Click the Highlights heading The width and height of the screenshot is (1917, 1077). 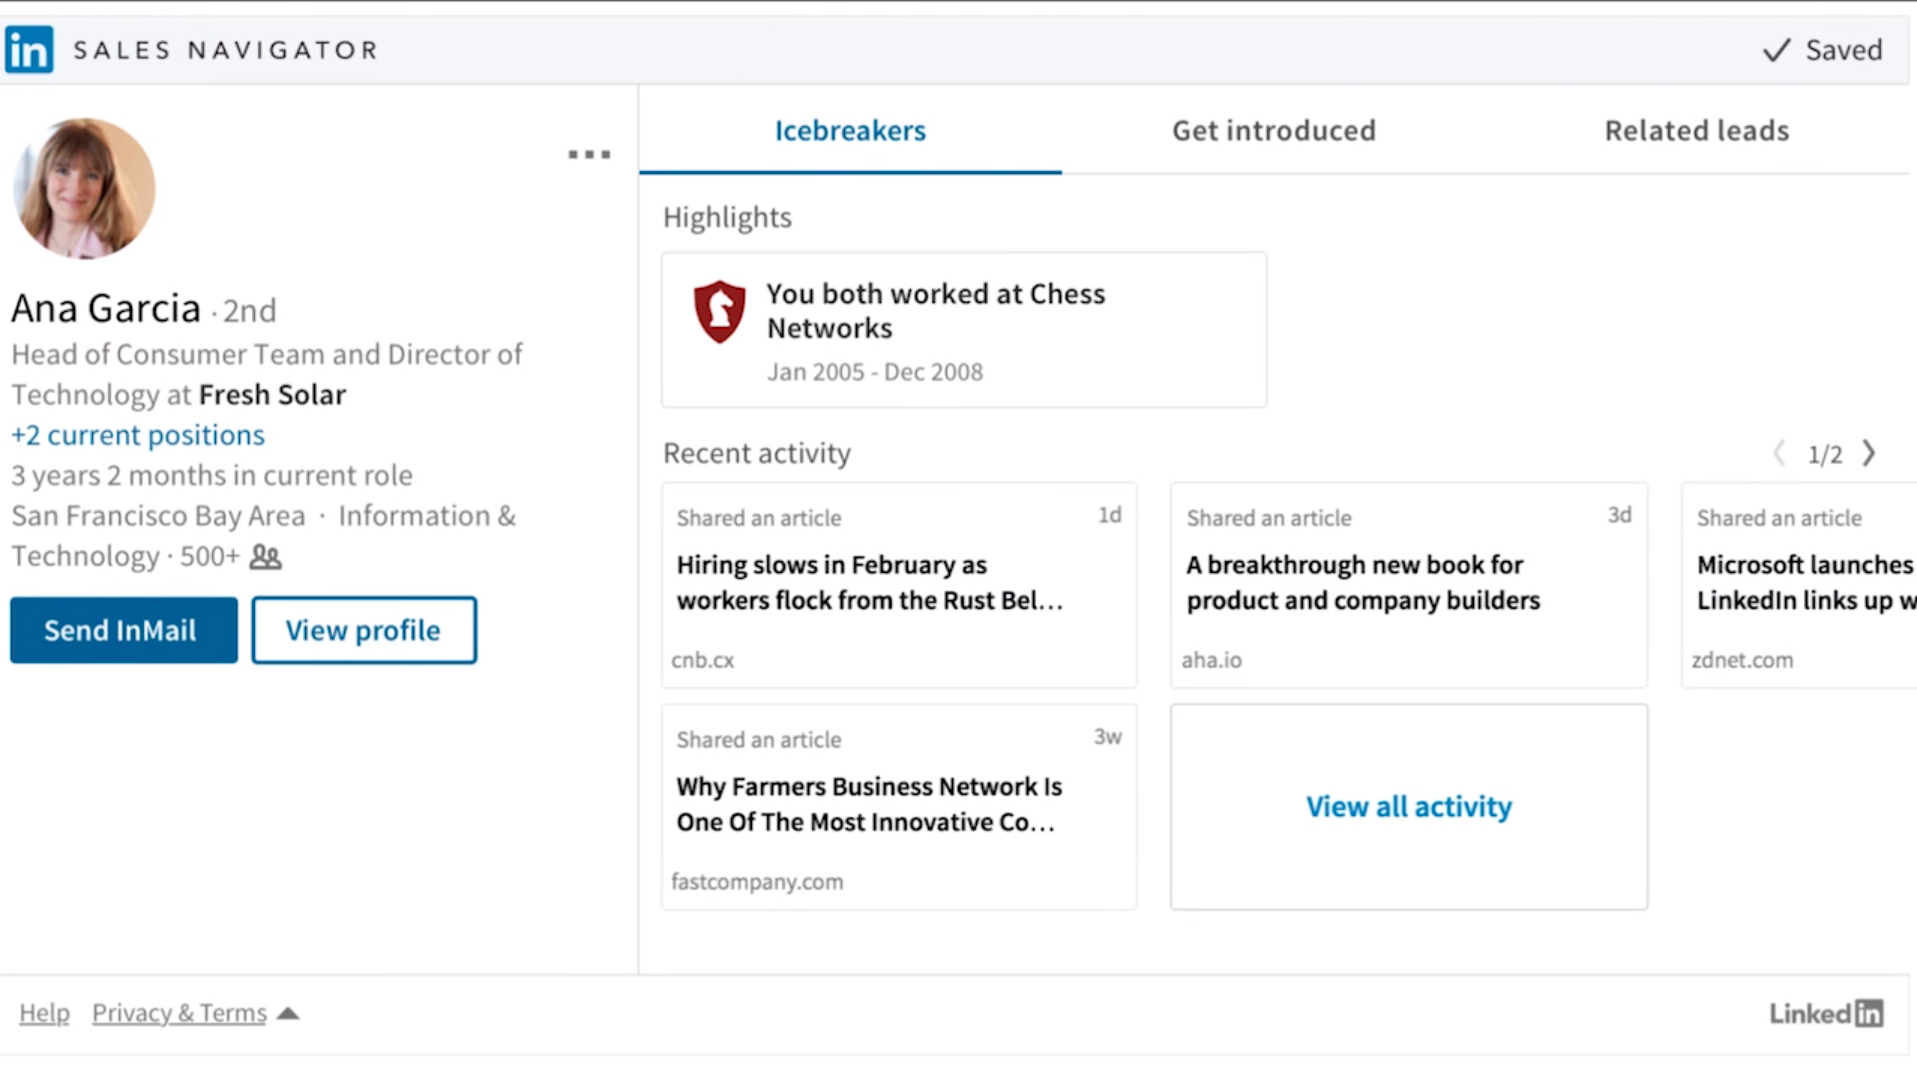(727, 217)
